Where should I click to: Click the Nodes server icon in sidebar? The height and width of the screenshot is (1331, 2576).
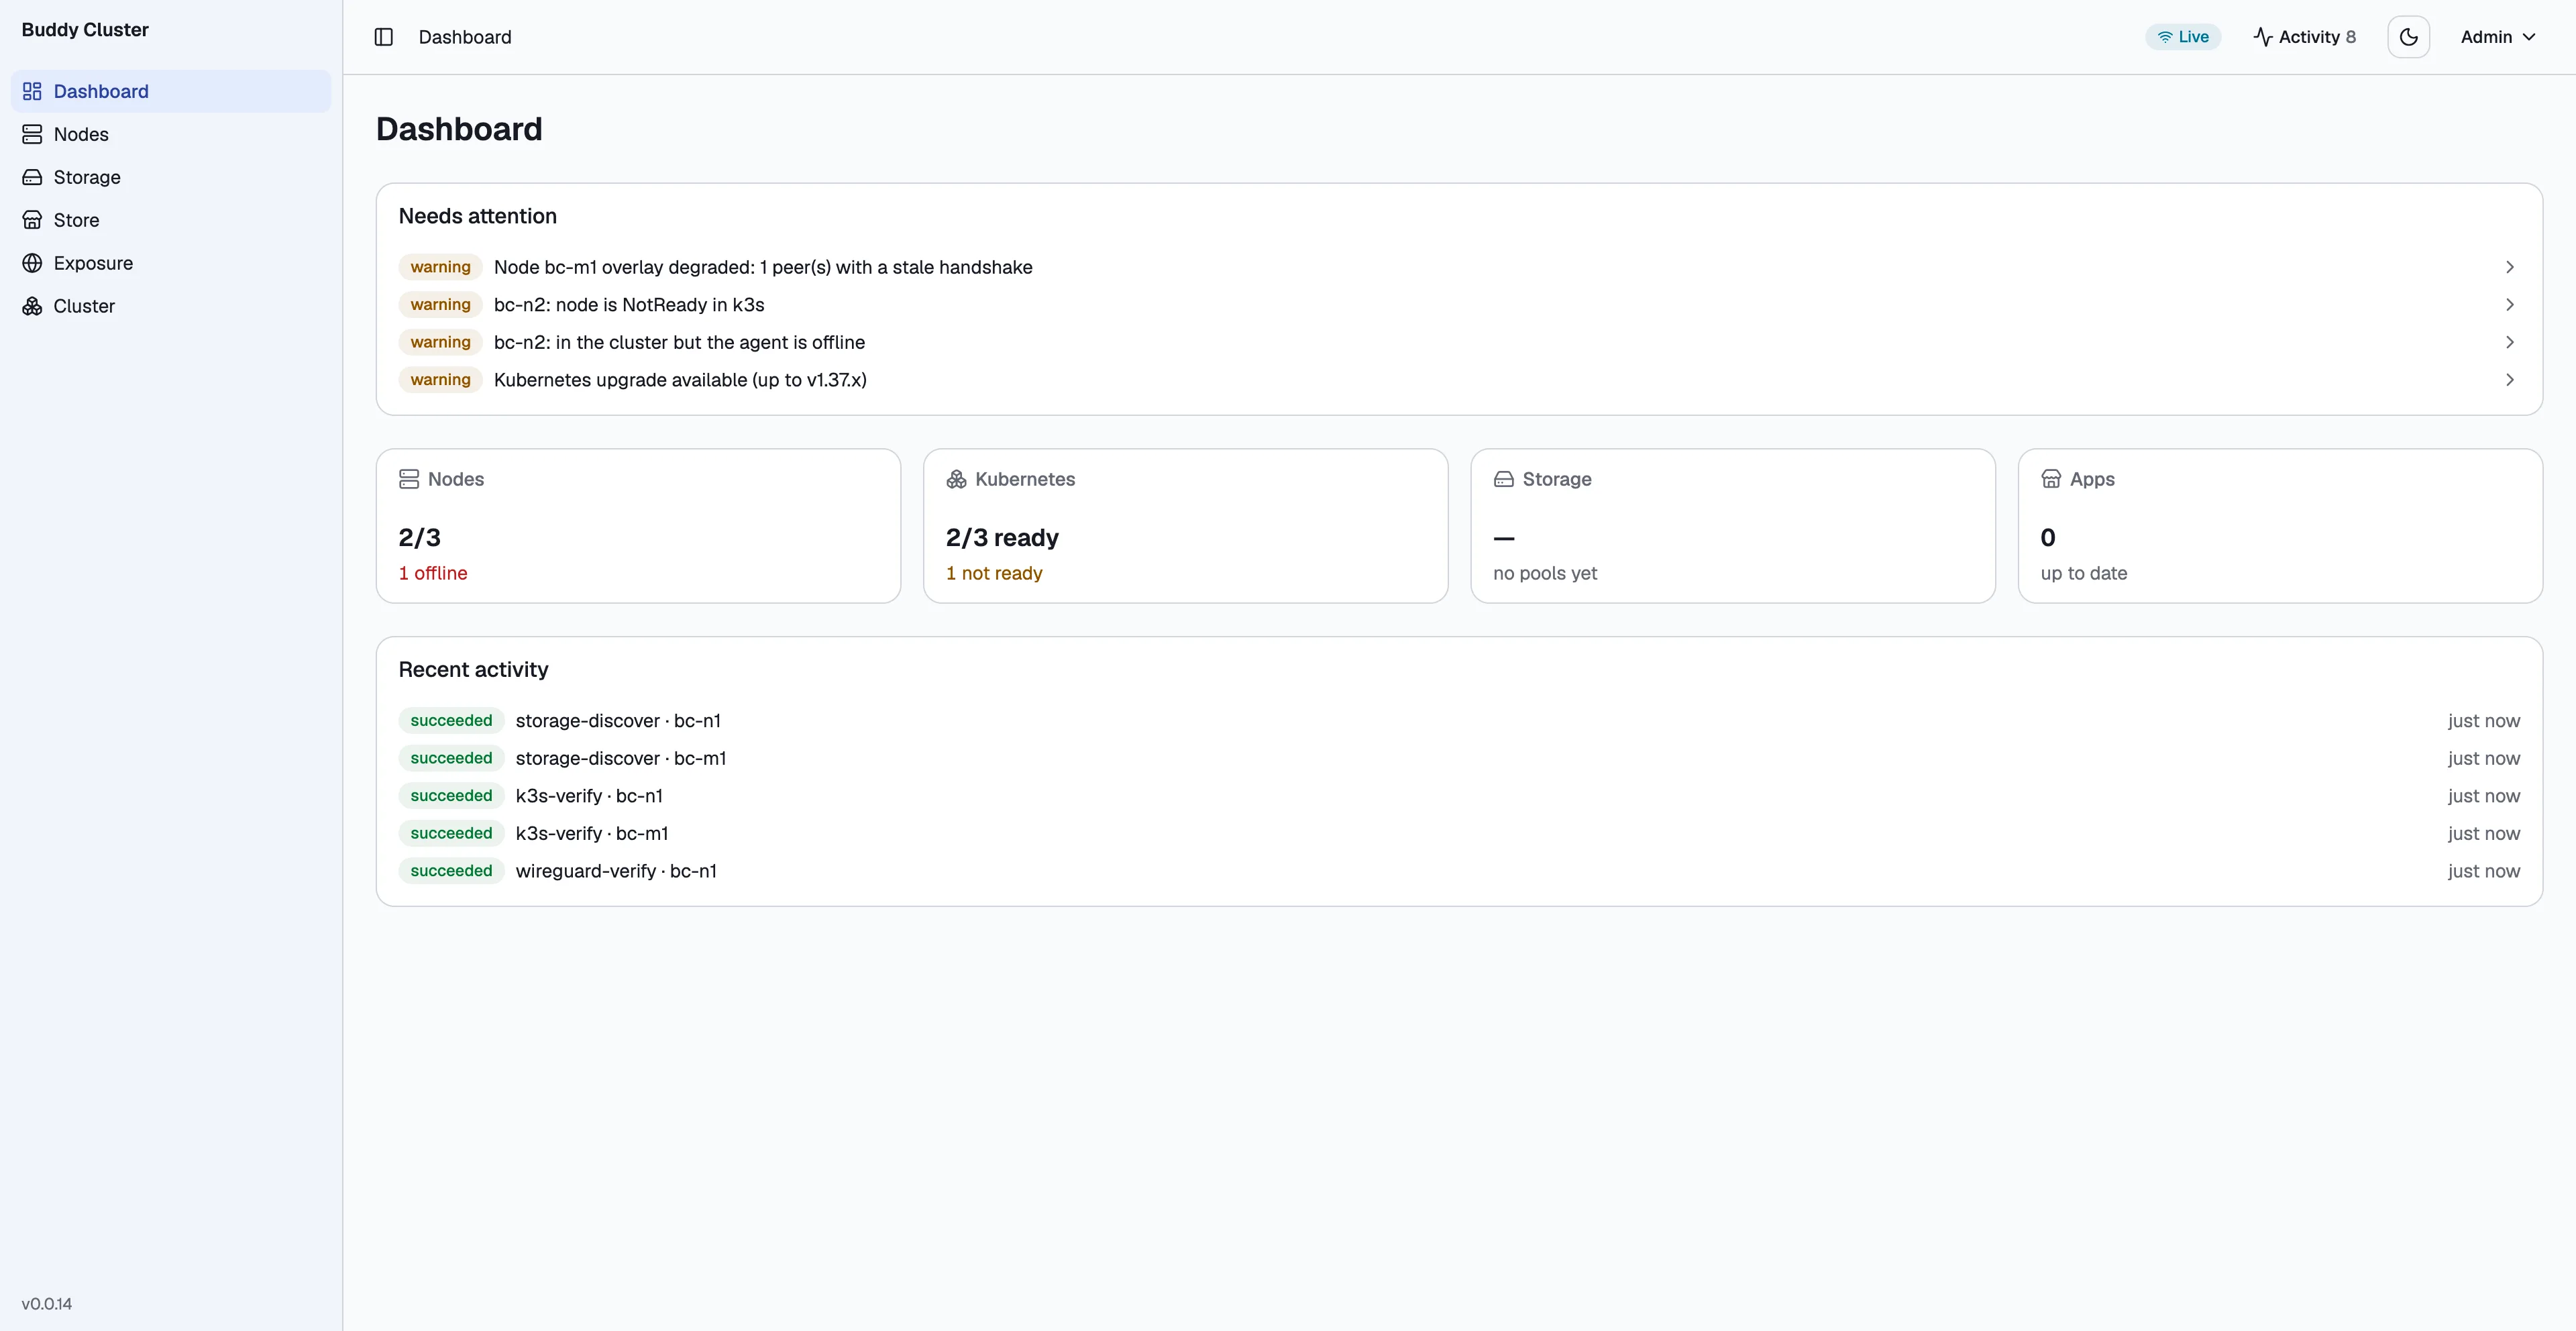pyautogui.click(x=32, y=134)
